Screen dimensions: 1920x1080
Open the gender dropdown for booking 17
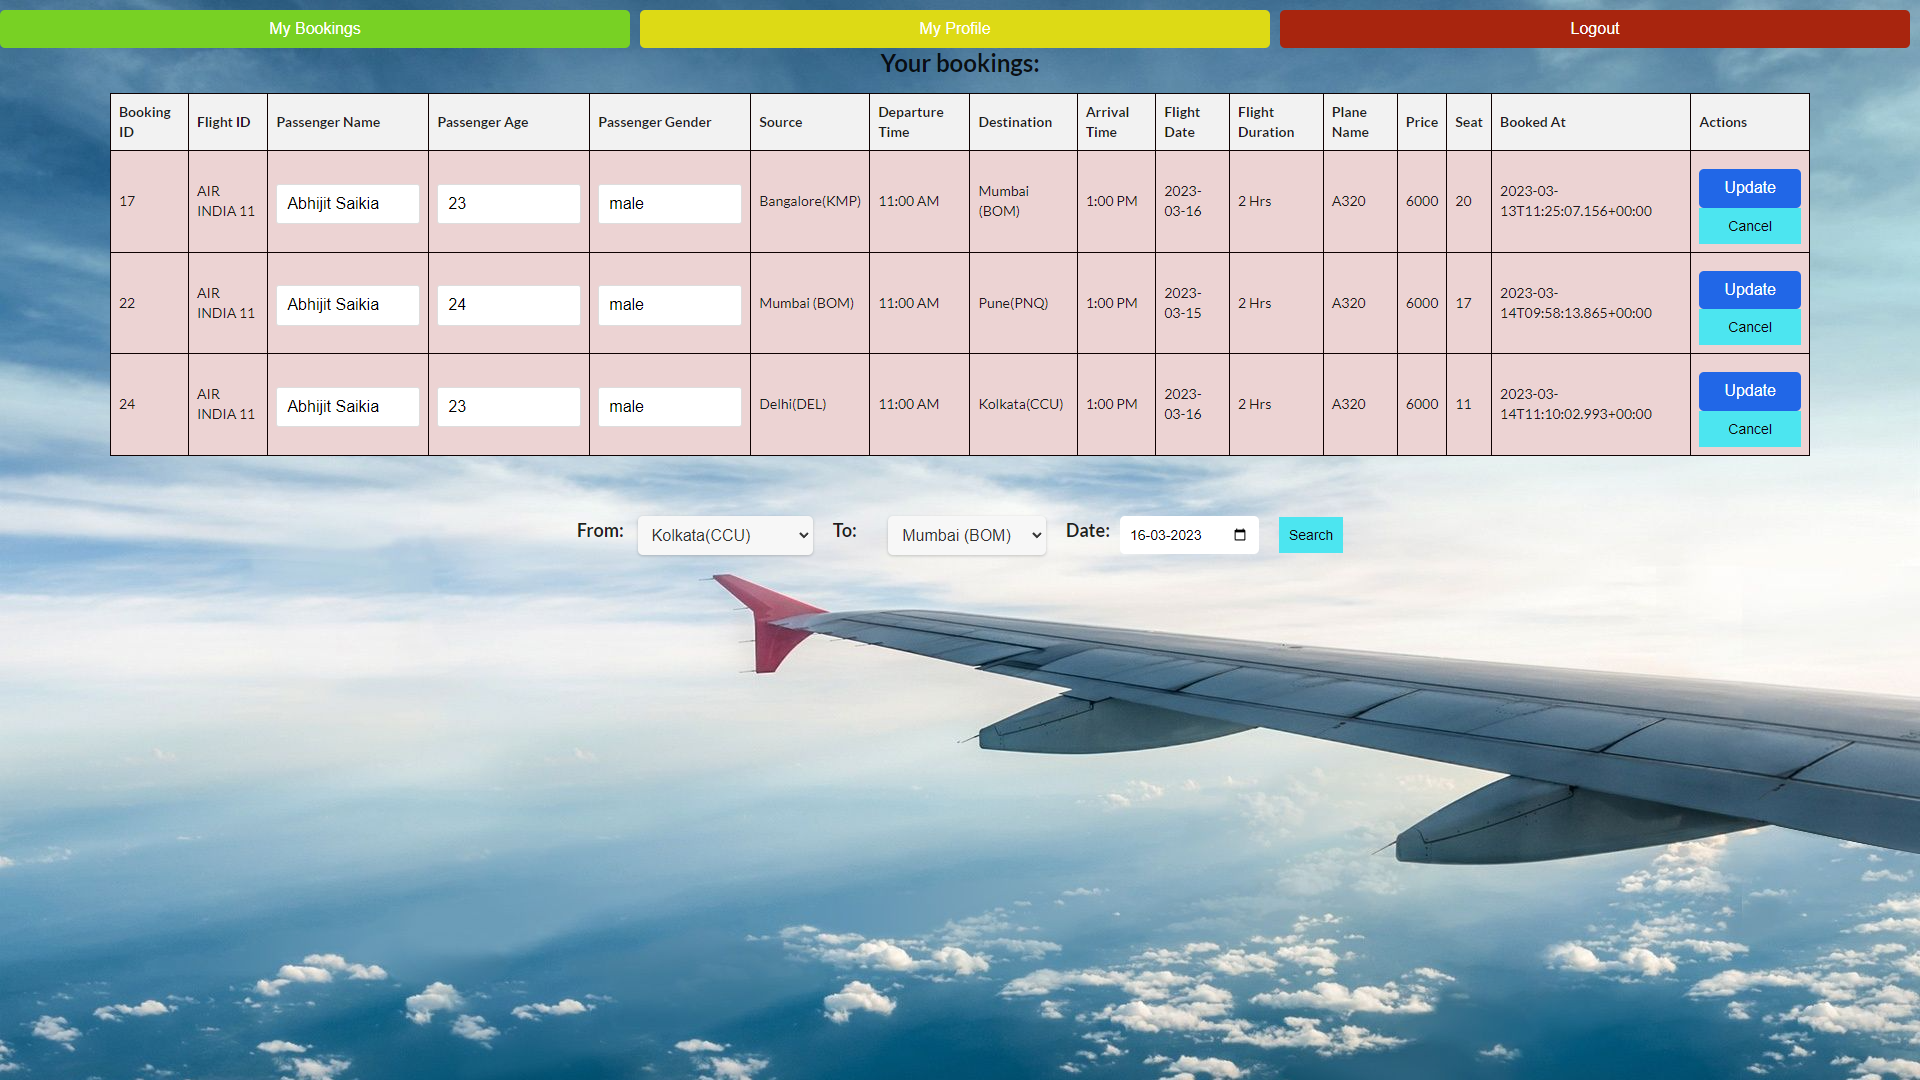point(669,203)
